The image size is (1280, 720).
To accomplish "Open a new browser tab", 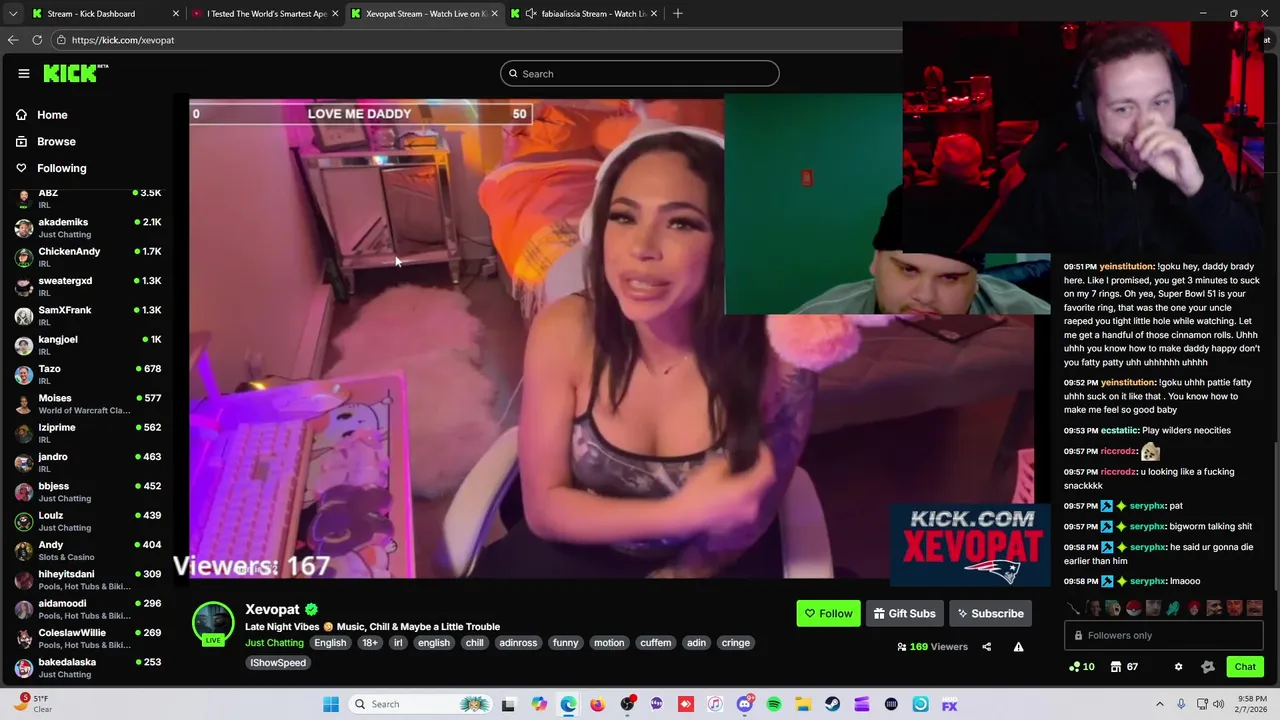I will pos(678,14).
